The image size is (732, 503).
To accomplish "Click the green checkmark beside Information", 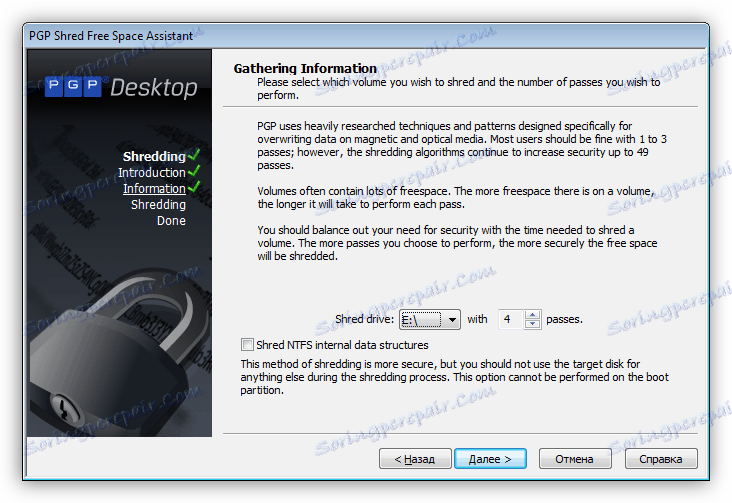I will click(x=194, y=187).
